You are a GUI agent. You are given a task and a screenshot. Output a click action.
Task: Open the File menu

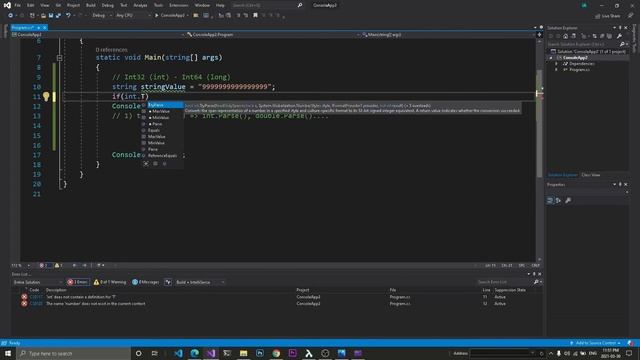tap(18, 5)
